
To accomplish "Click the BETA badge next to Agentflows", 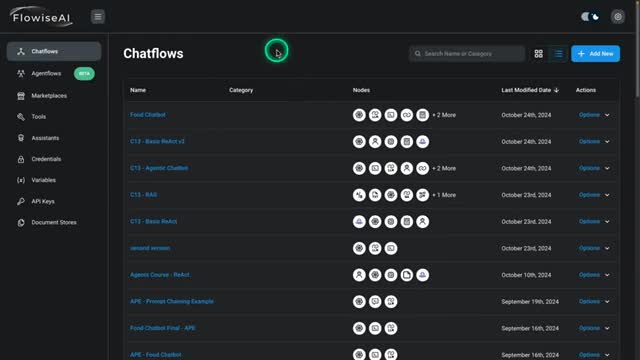I will [x=84, y=73].
